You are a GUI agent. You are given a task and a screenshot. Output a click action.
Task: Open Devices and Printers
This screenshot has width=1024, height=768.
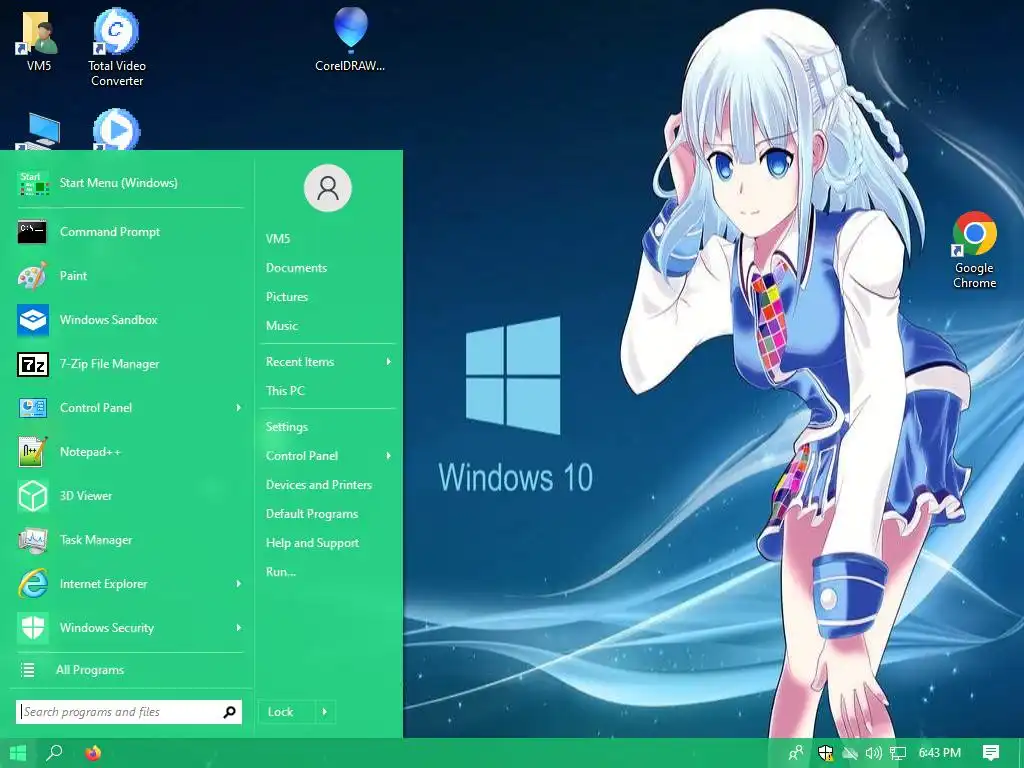pos(319,485)
